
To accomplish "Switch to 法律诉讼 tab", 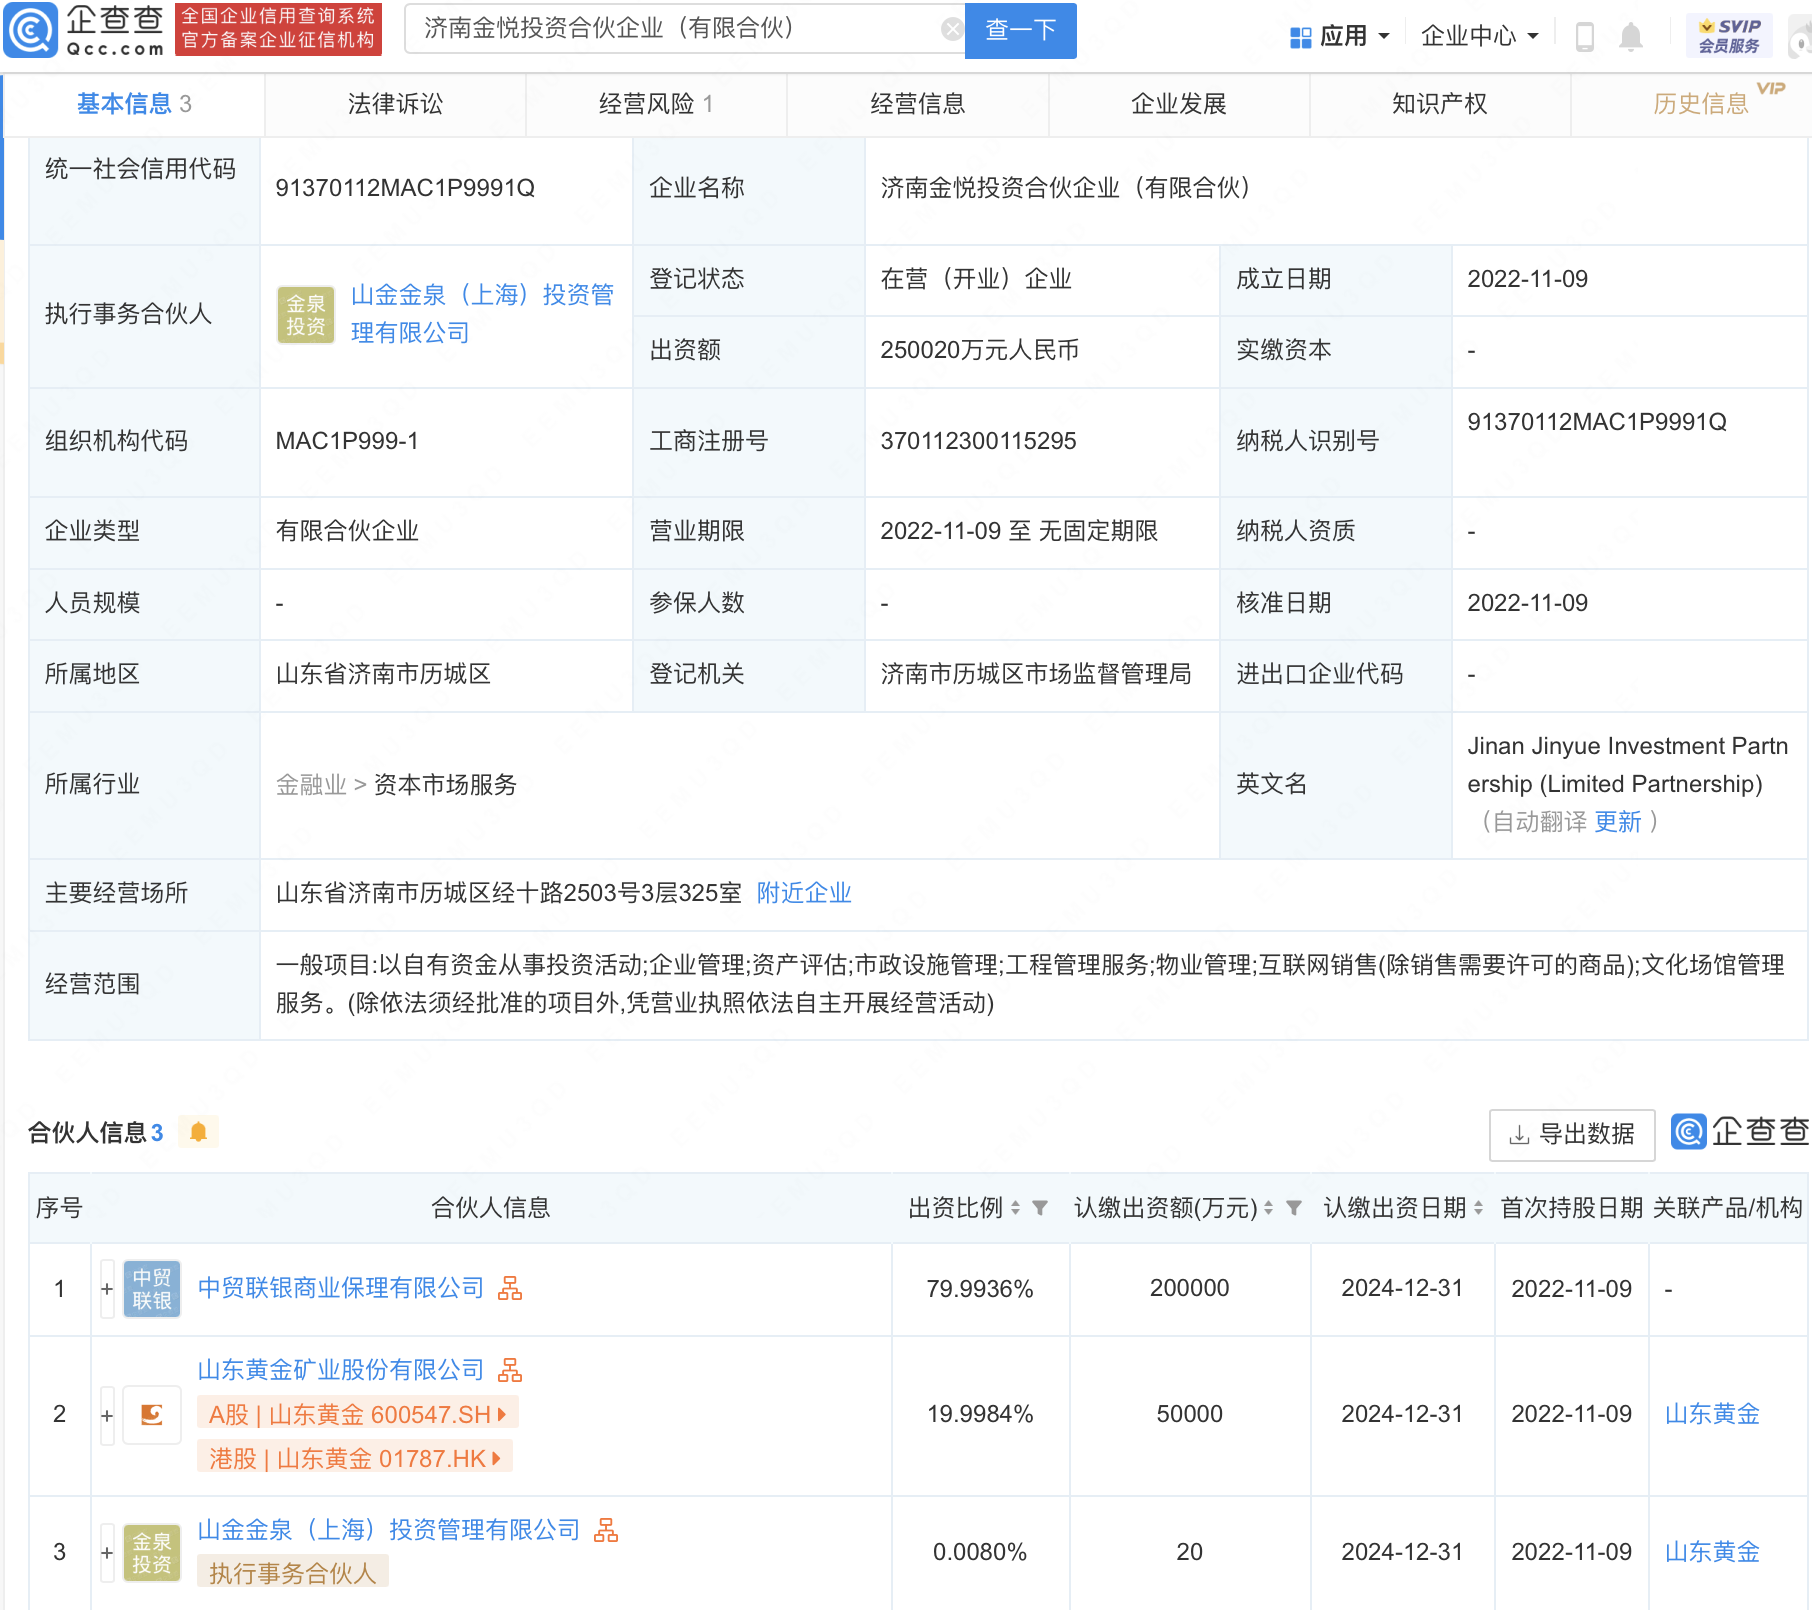I will tap(395, 104).
